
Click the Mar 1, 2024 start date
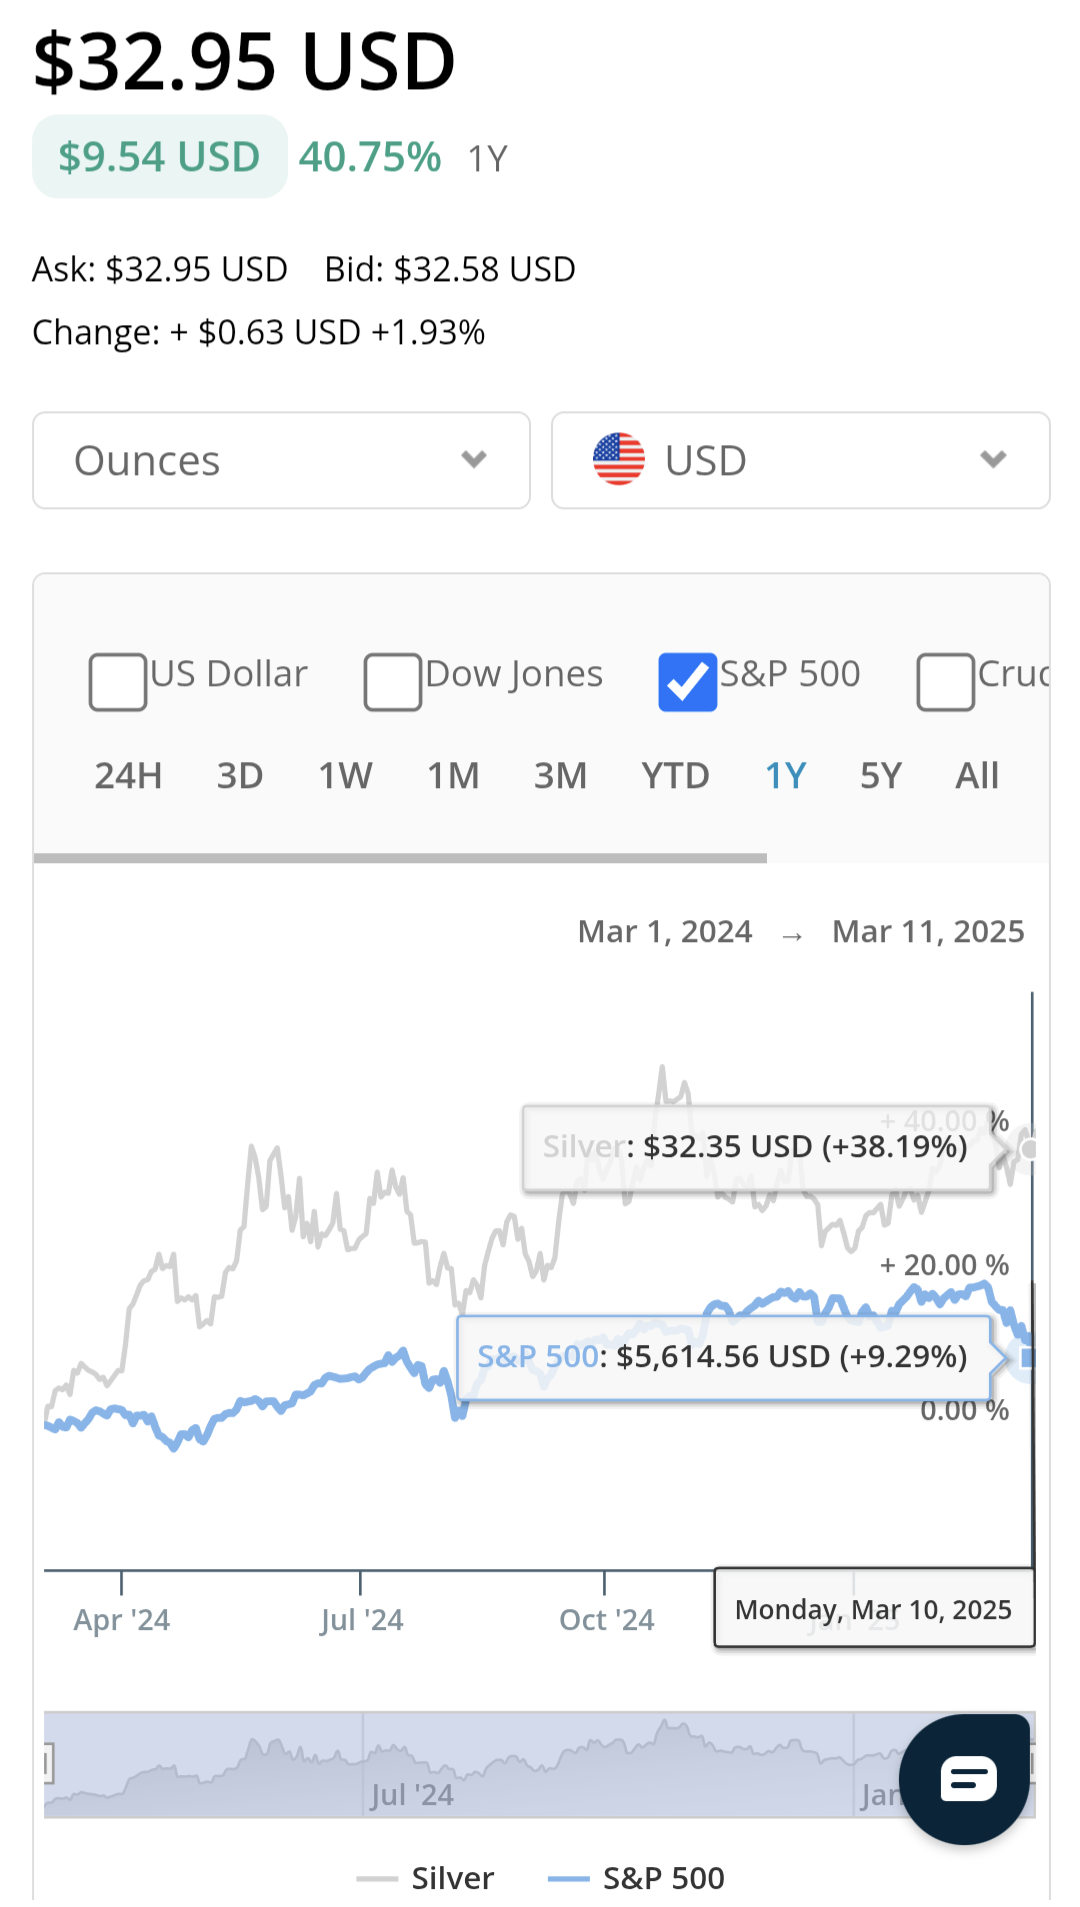point(665,932)
